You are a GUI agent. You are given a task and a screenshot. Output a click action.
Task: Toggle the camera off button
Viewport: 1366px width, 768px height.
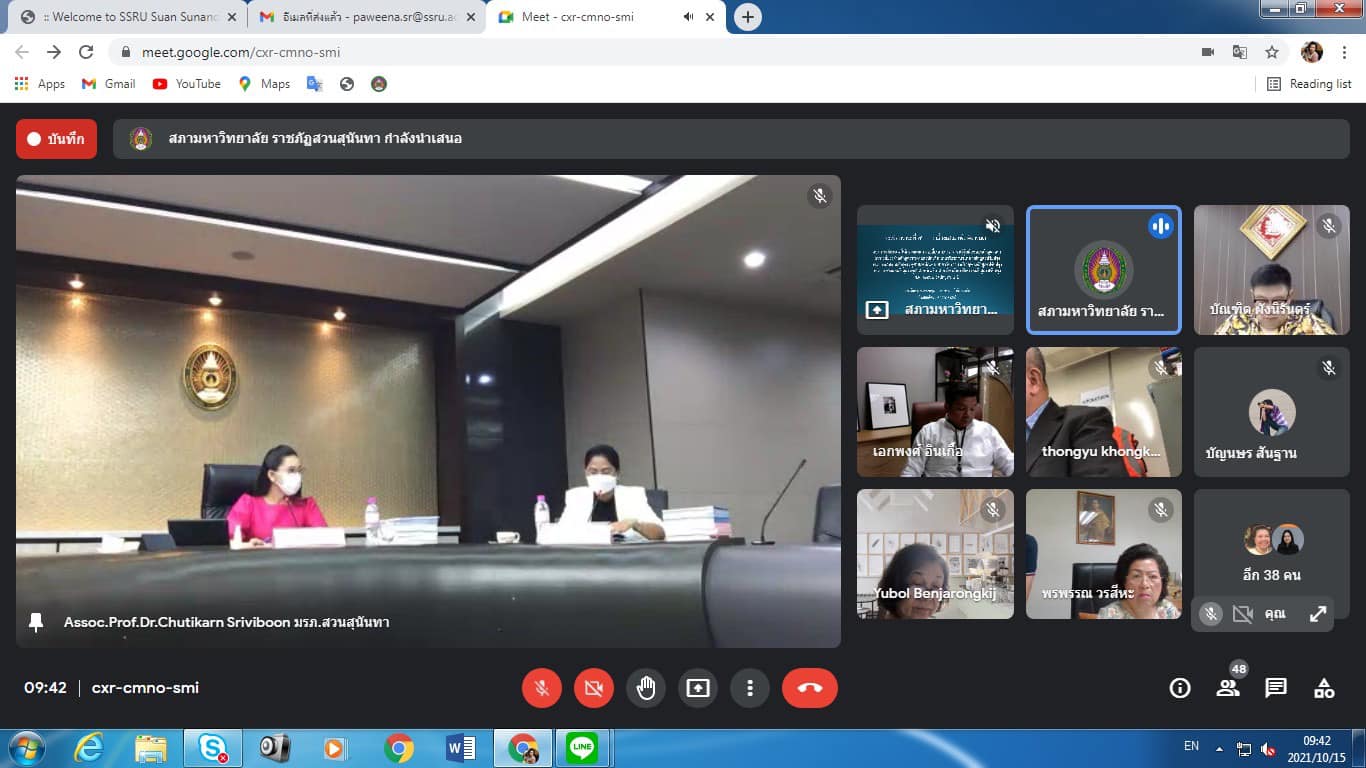coord(594,688)
